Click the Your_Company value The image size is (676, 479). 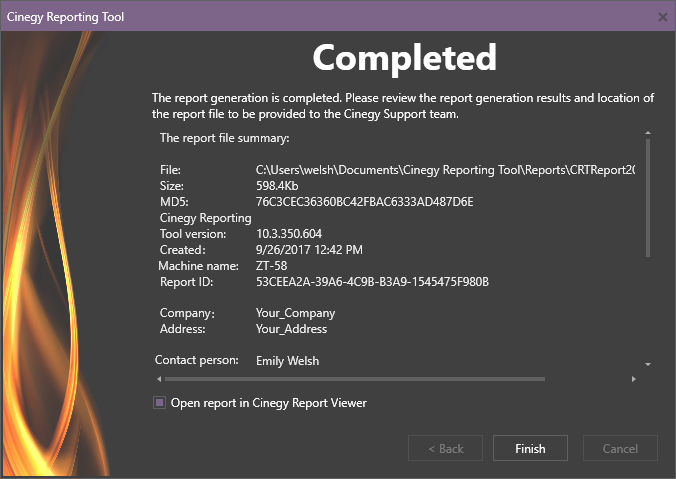[x=295, y=313]
